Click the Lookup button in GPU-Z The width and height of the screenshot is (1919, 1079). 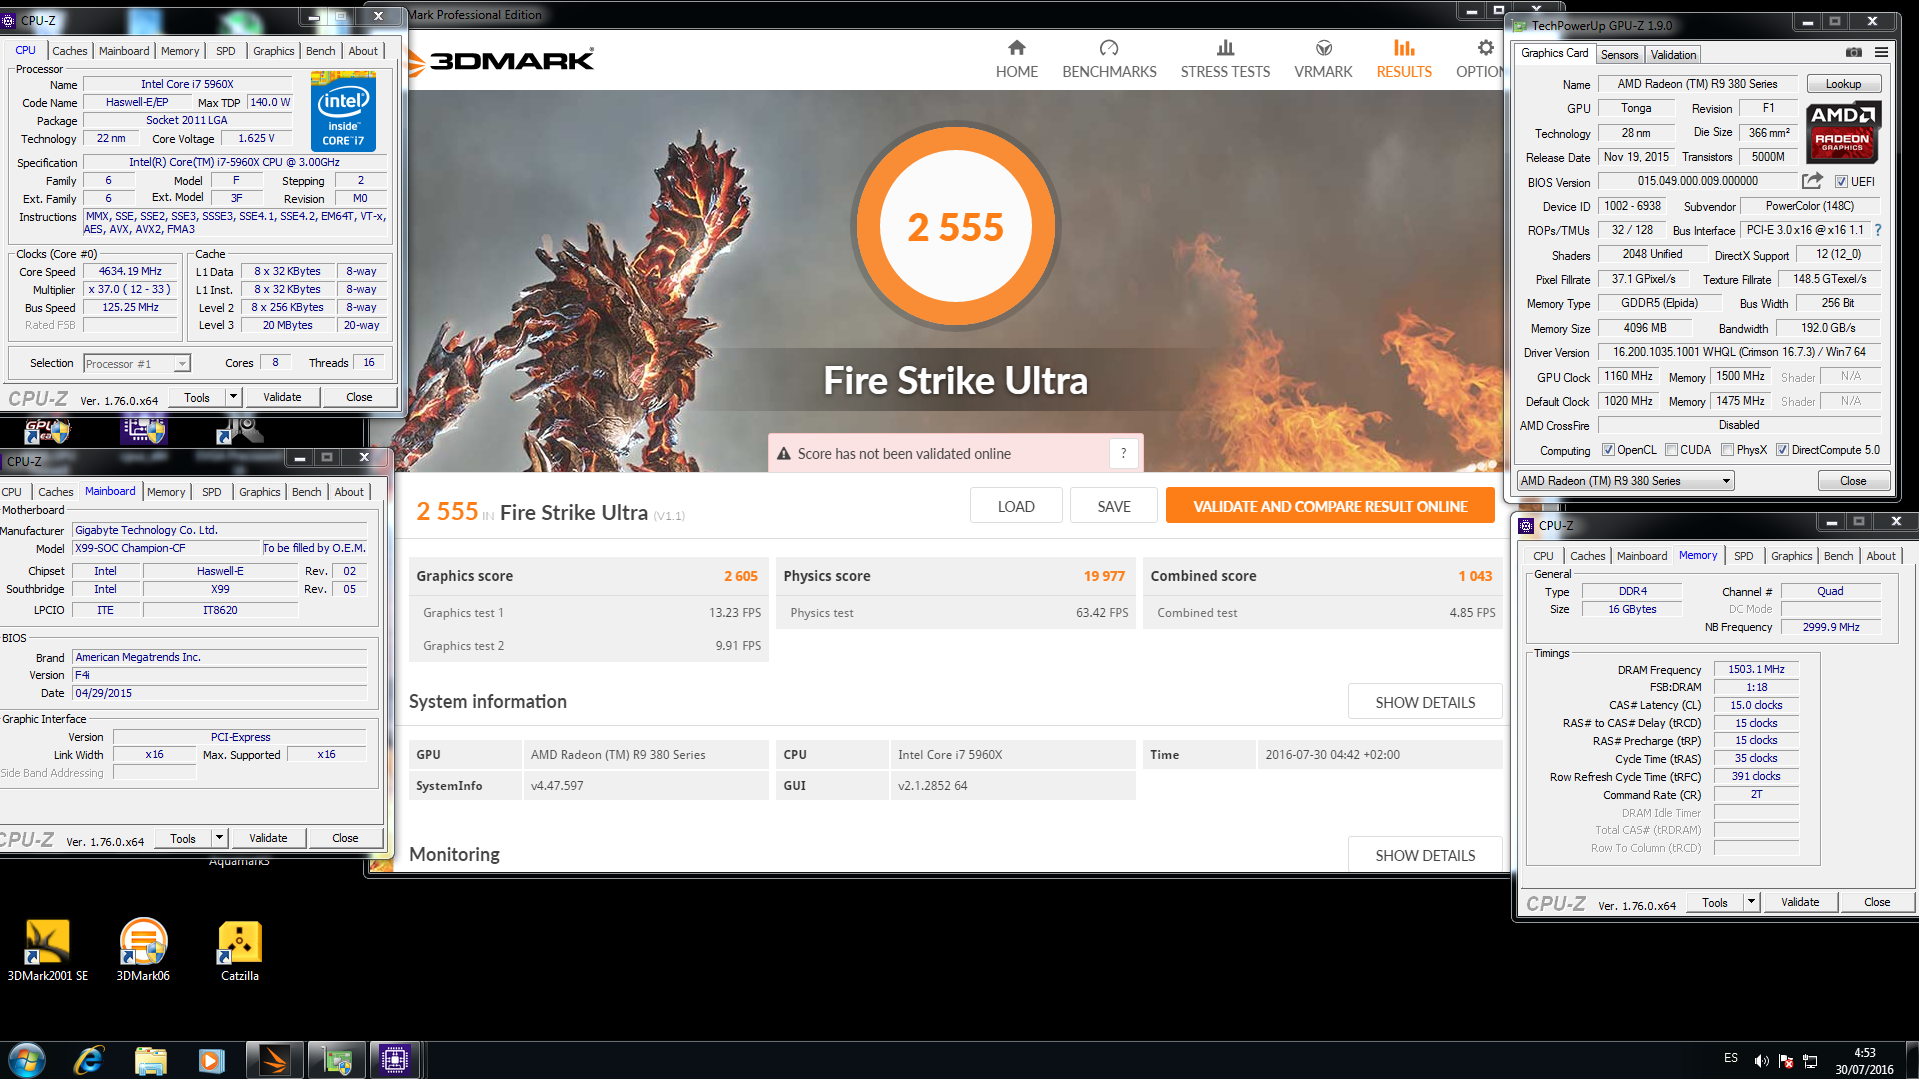1843,84
